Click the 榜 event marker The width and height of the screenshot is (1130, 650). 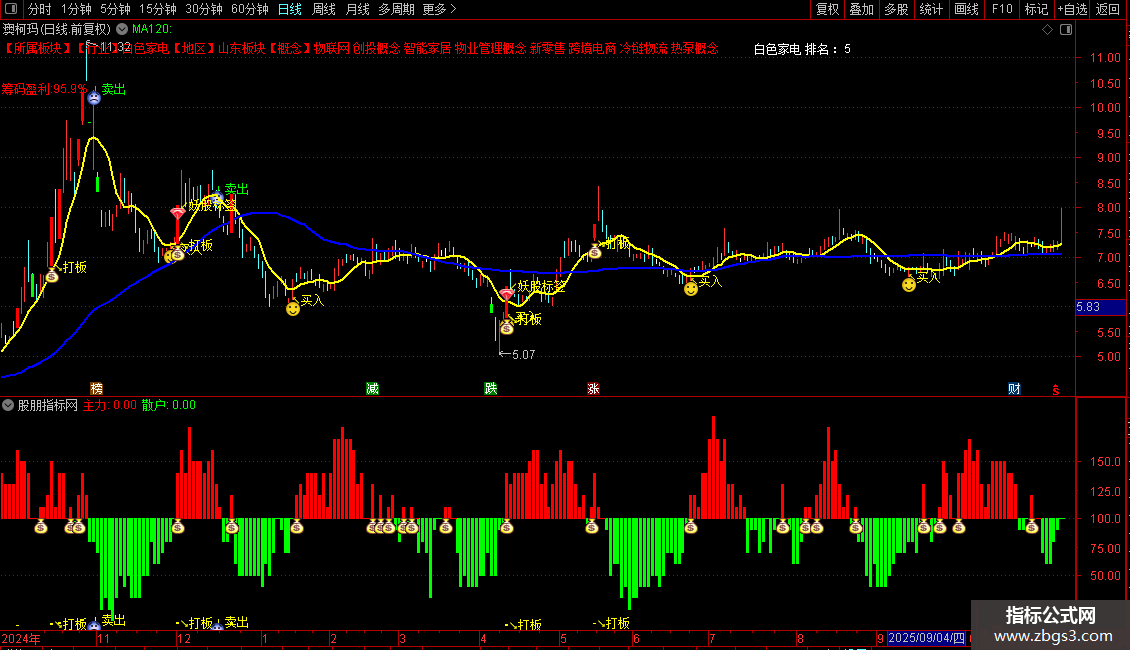pyautogui.click(x=96, y=388)
